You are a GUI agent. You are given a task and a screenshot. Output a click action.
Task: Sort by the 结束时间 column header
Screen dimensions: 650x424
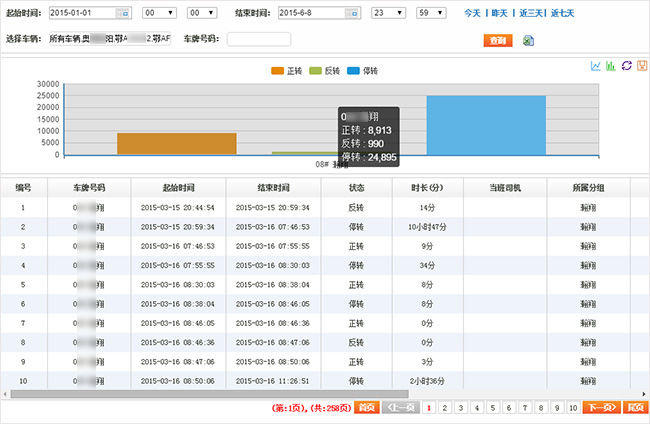(273, 188)
